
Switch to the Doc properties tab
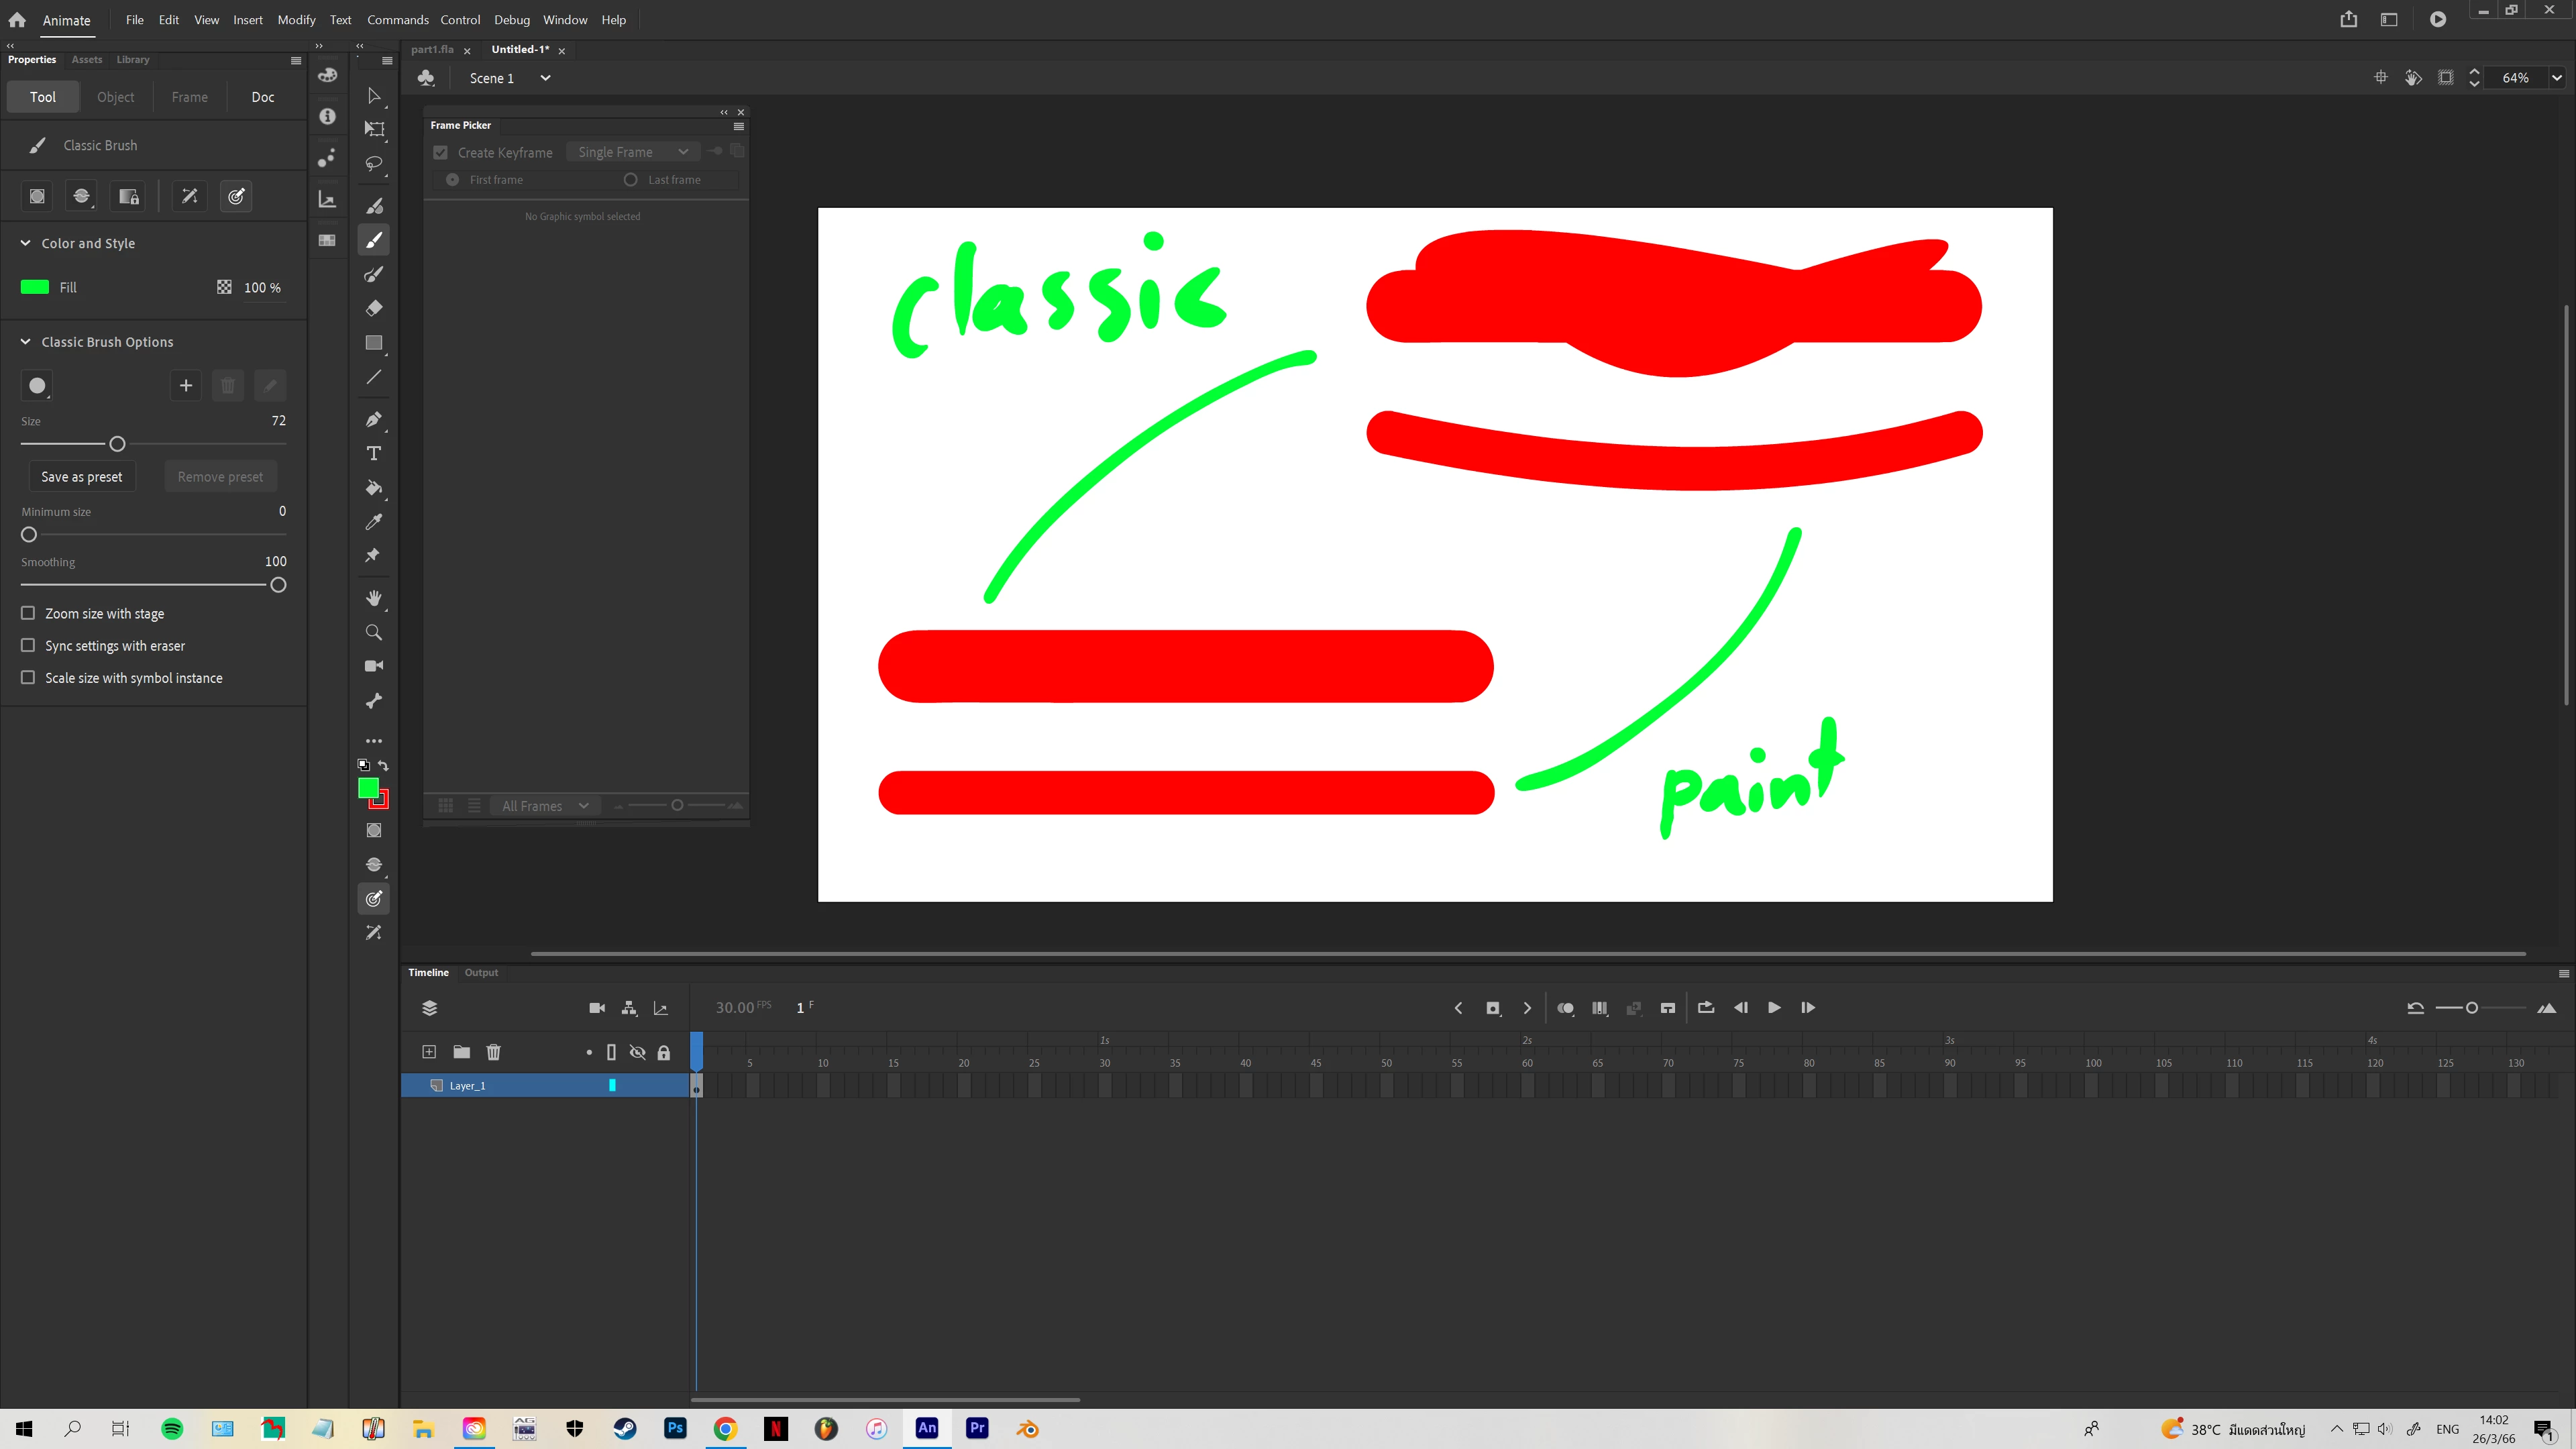[x=262, y=97]
